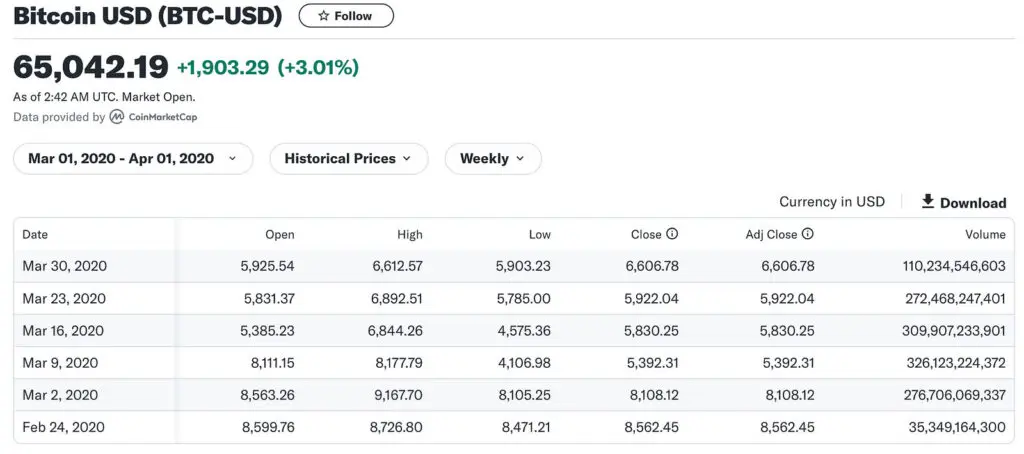1024x454 pixels.
Task: Select the Volume column header
Action: point(985,235)
